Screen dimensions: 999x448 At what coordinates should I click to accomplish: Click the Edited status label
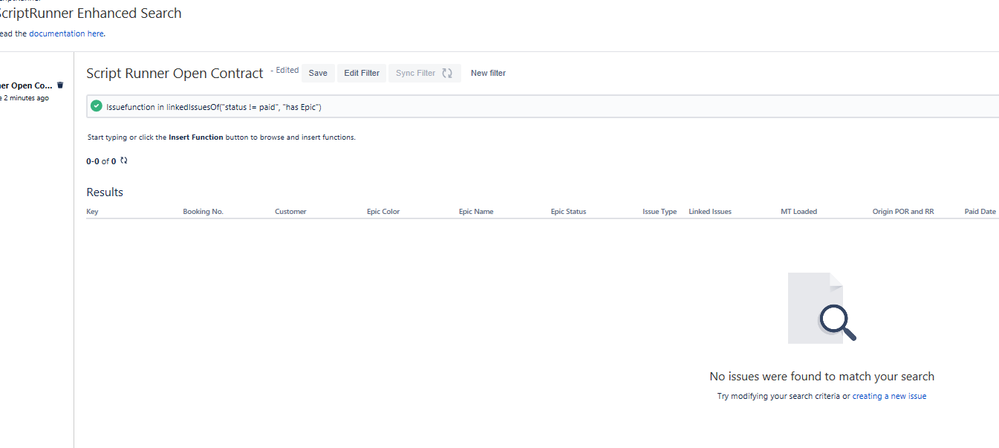point(287,70)
